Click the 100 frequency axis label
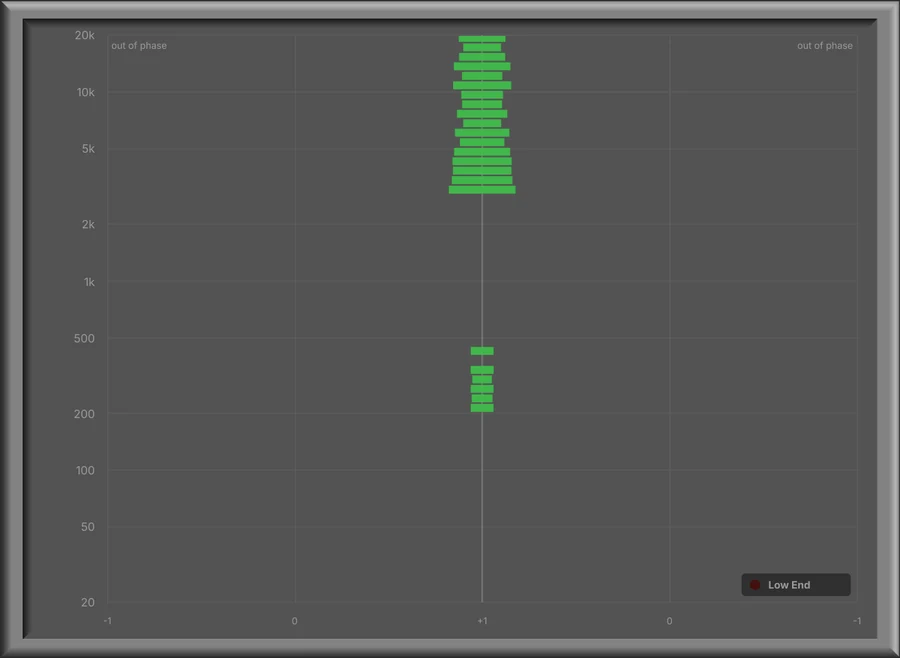Viewport: 900px width, 658px height. (x=85, y=470)
